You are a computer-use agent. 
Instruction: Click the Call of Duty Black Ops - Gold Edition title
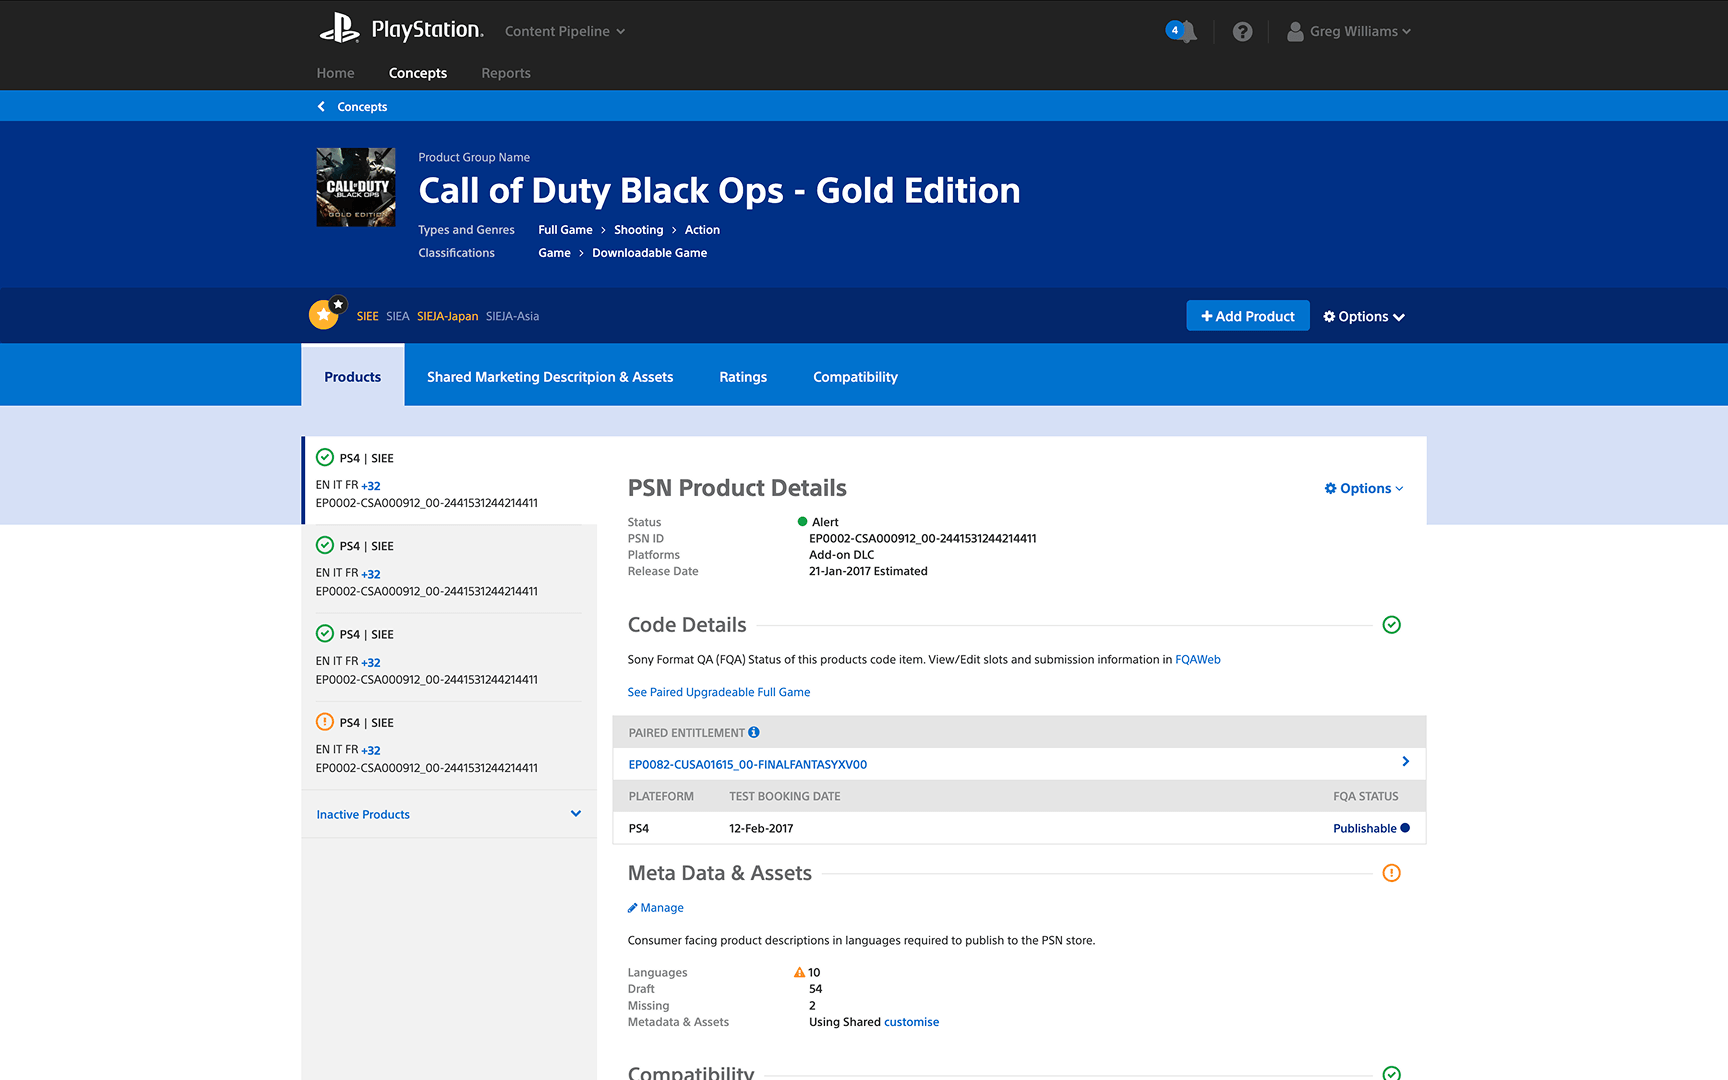[x=719, y=190]
